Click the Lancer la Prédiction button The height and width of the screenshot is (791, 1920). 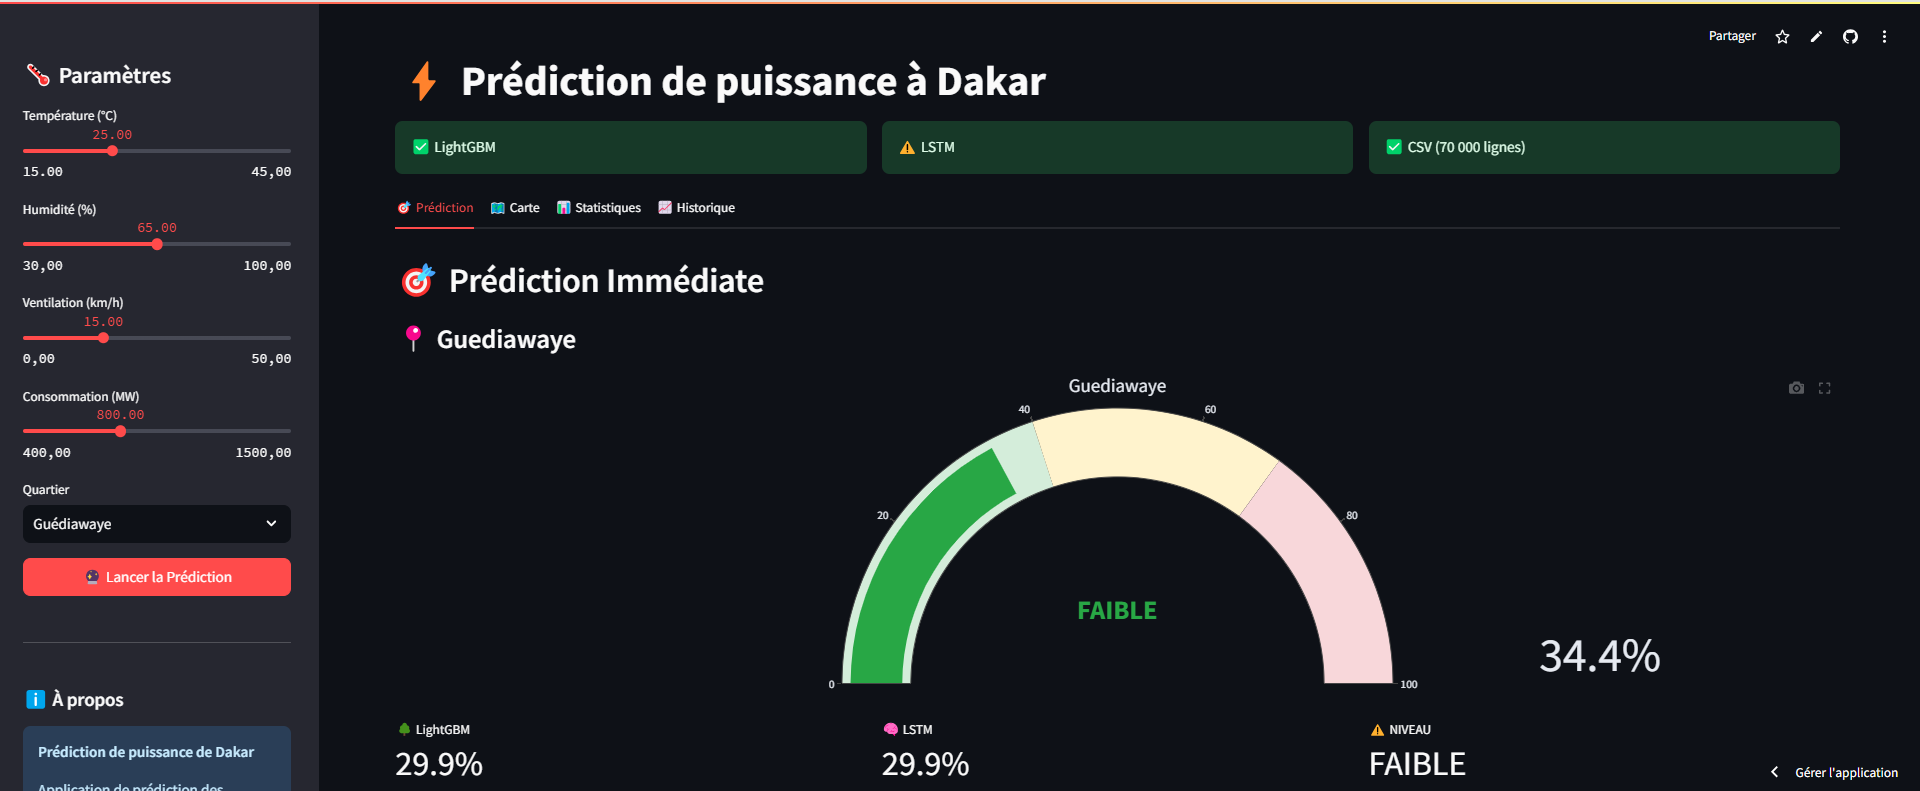[156, 576]
